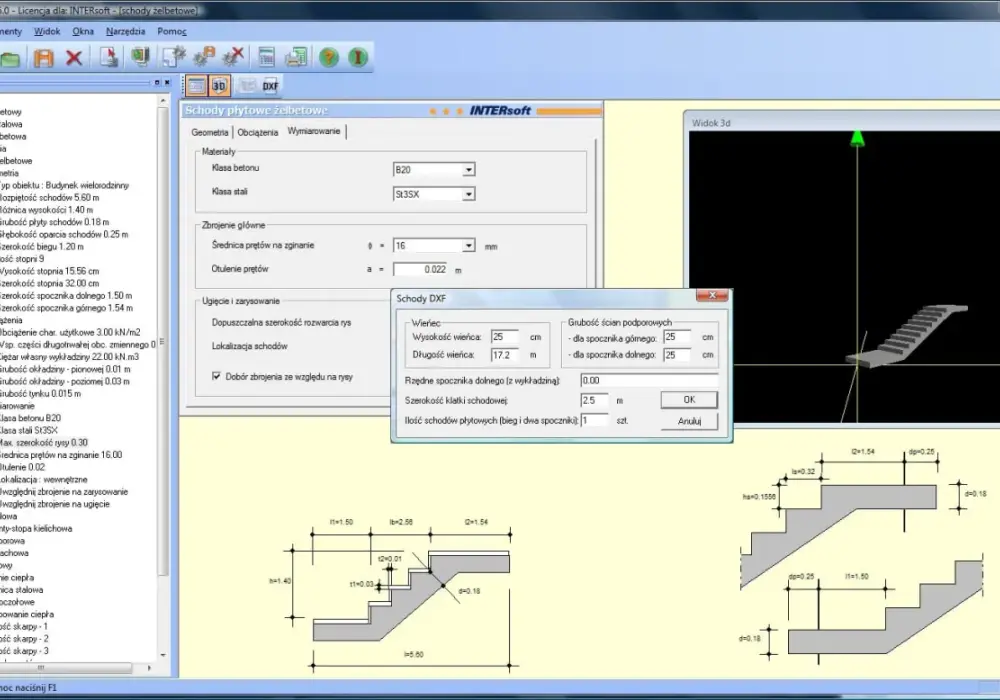This screenshot has width=1000, height=700.
Task: Click the green info circle icon
Action: [x=358, y=58]
